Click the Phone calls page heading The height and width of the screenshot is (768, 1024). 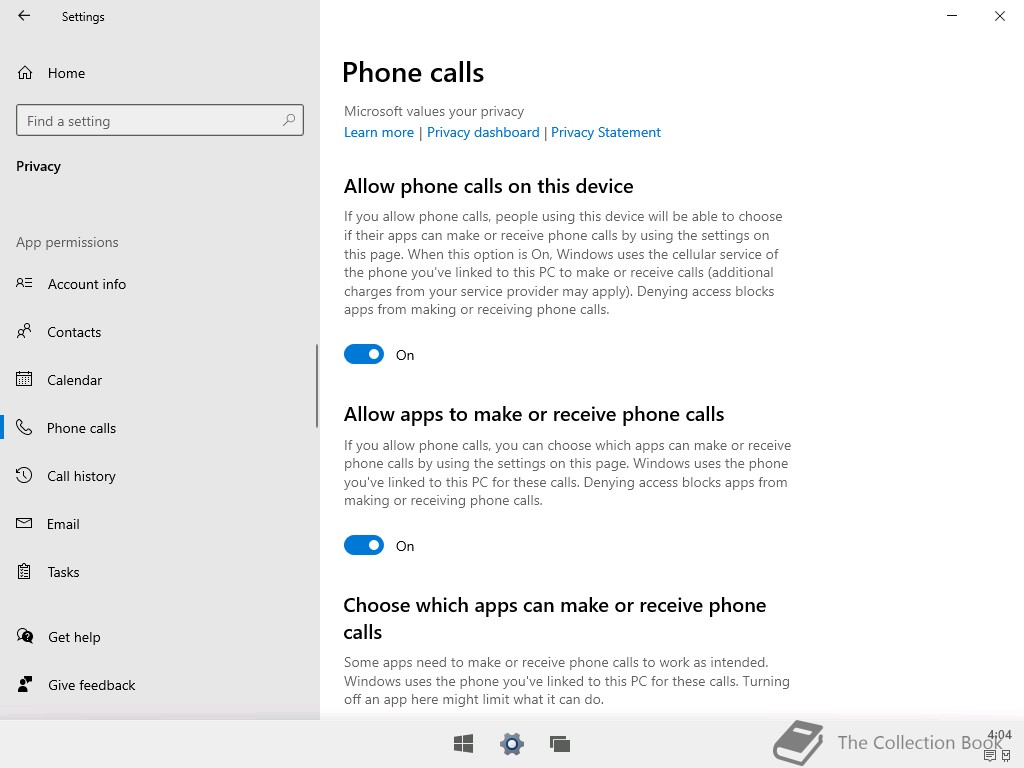[x=413, y=72]
